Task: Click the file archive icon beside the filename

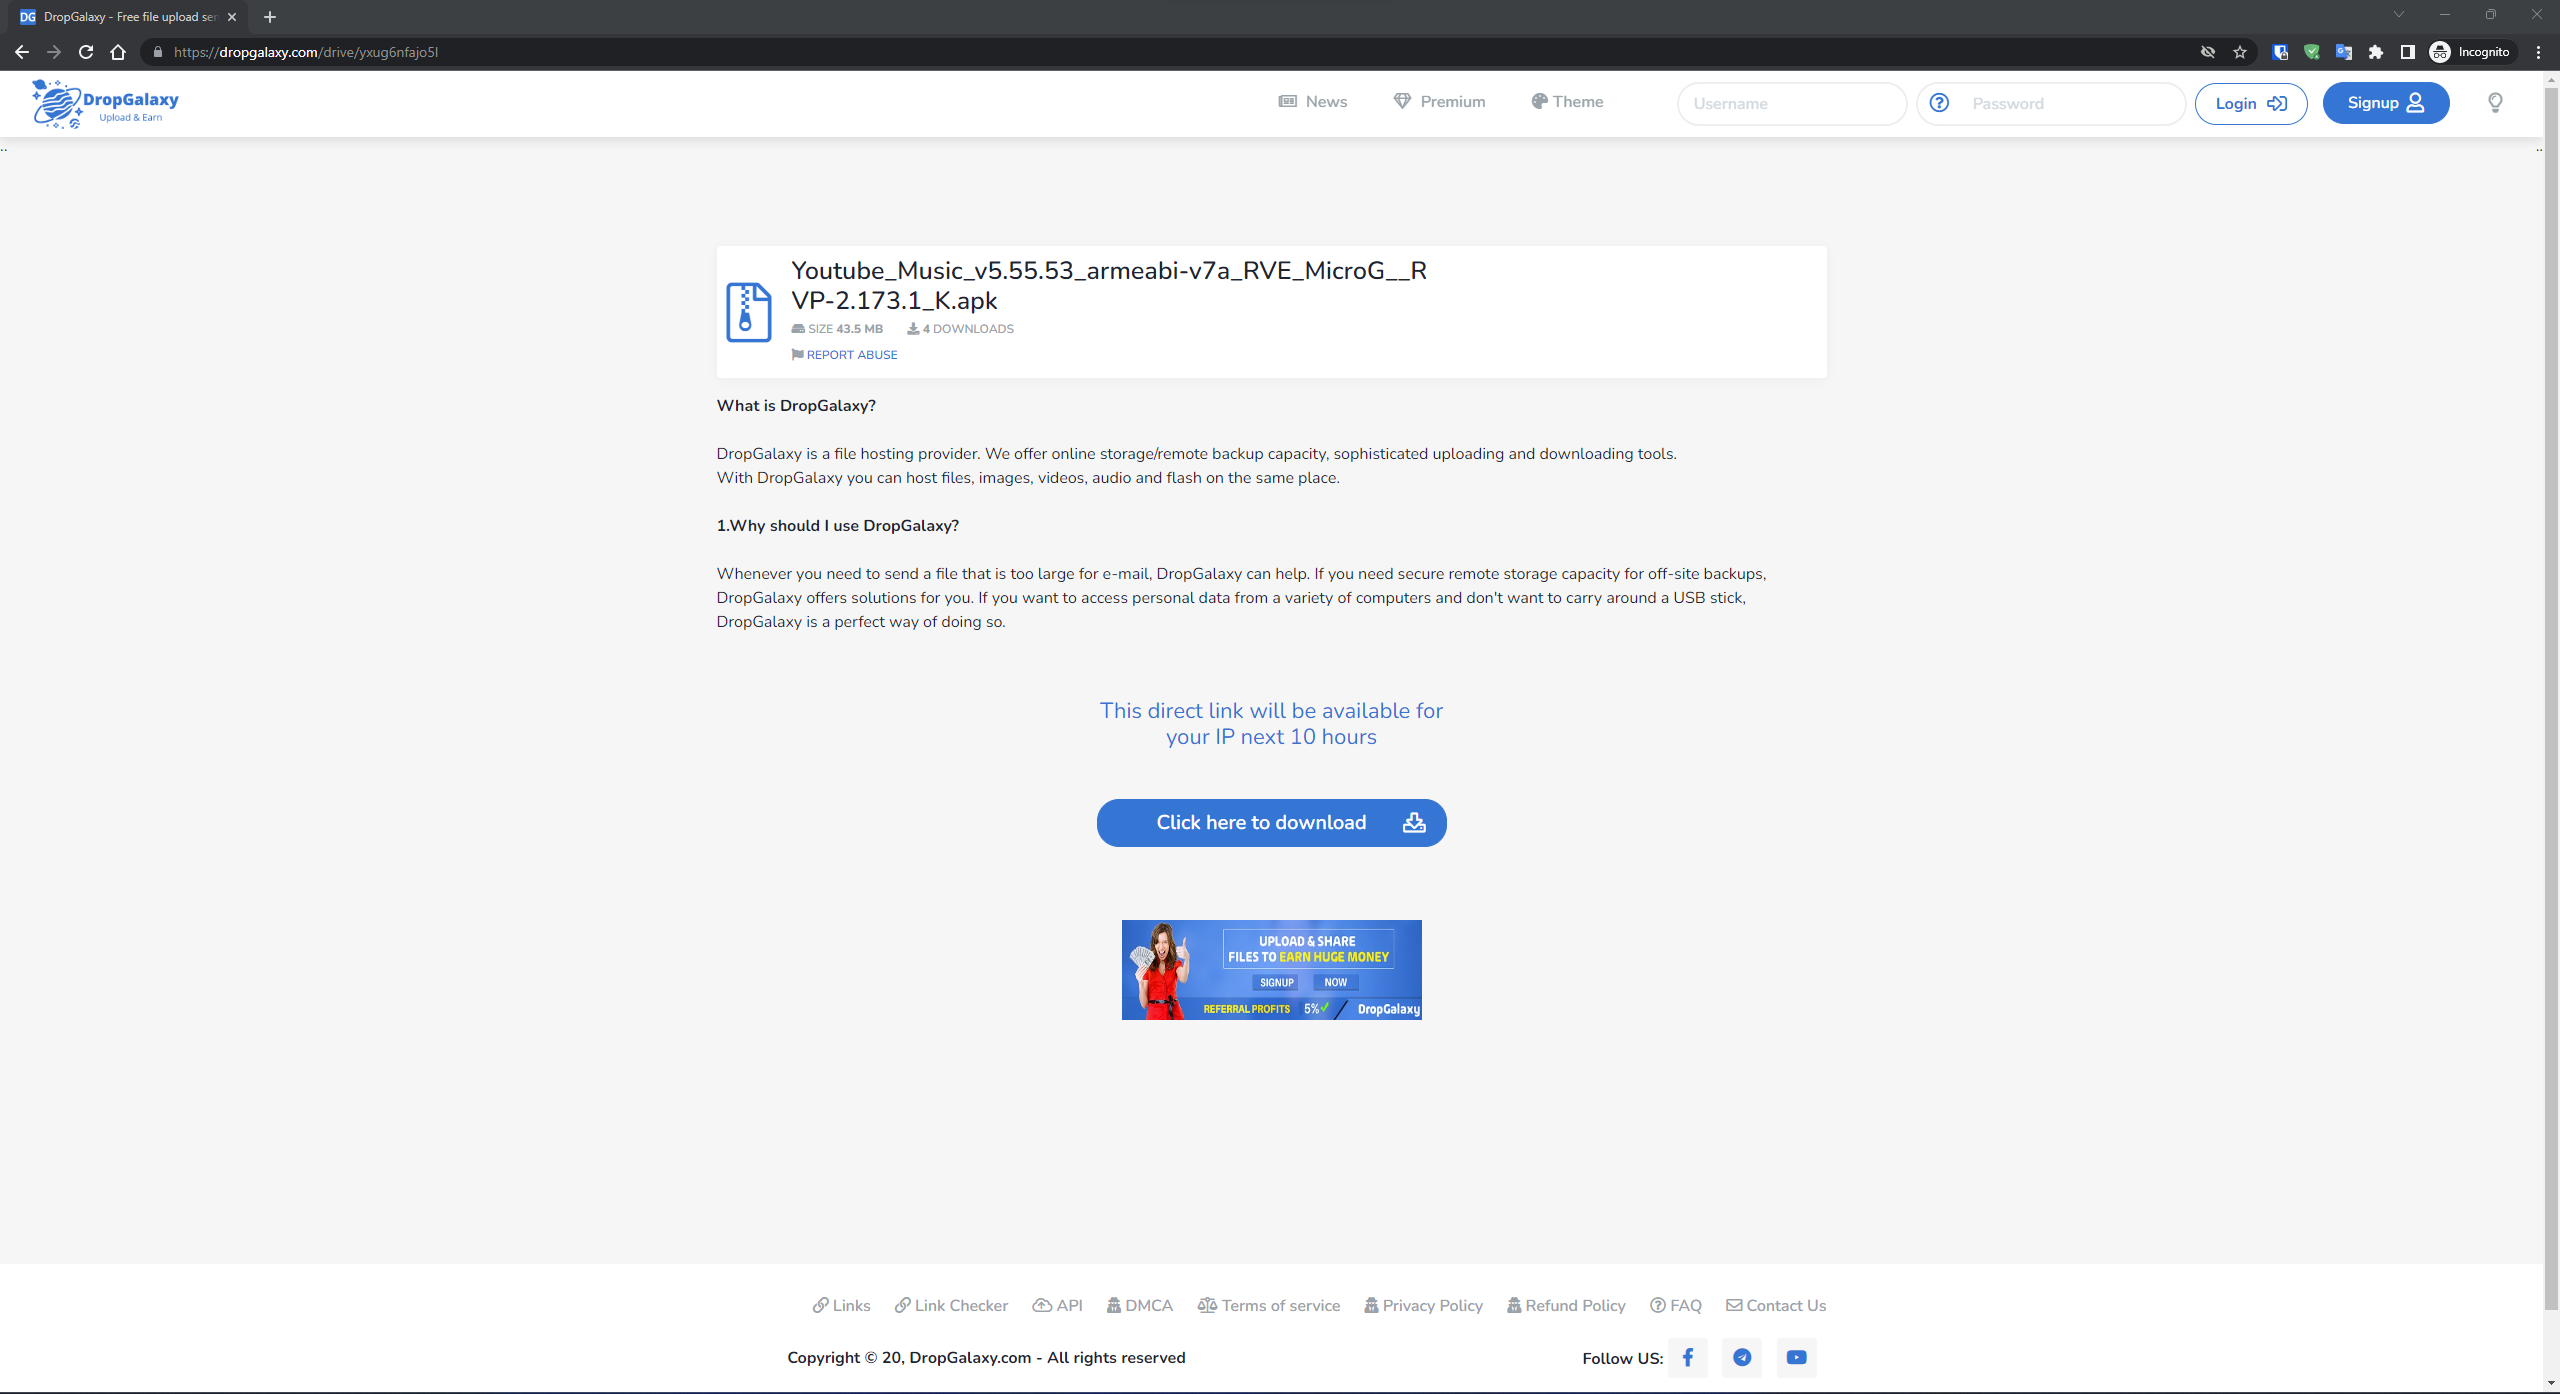Action: point(747,311)
